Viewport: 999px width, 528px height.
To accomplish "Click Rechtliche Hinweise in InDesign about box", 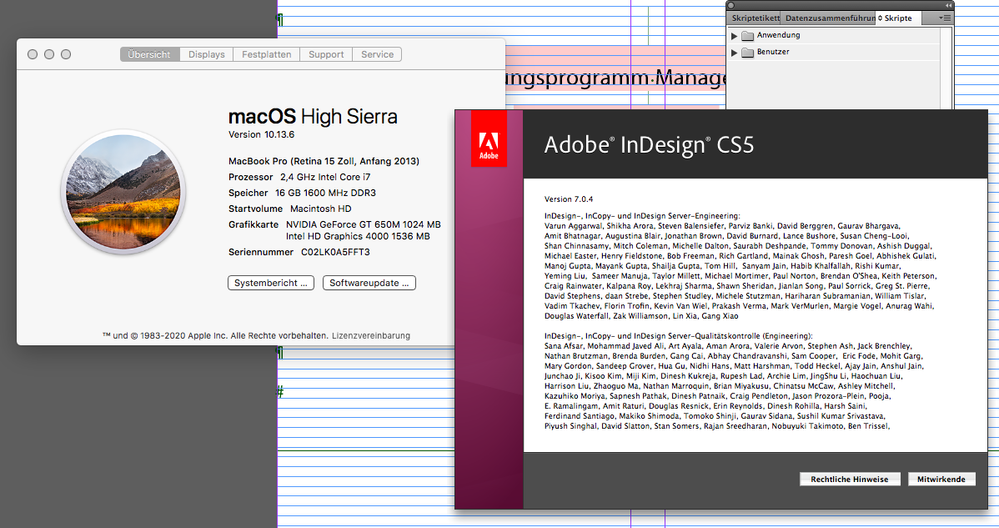I will point(849,479).
